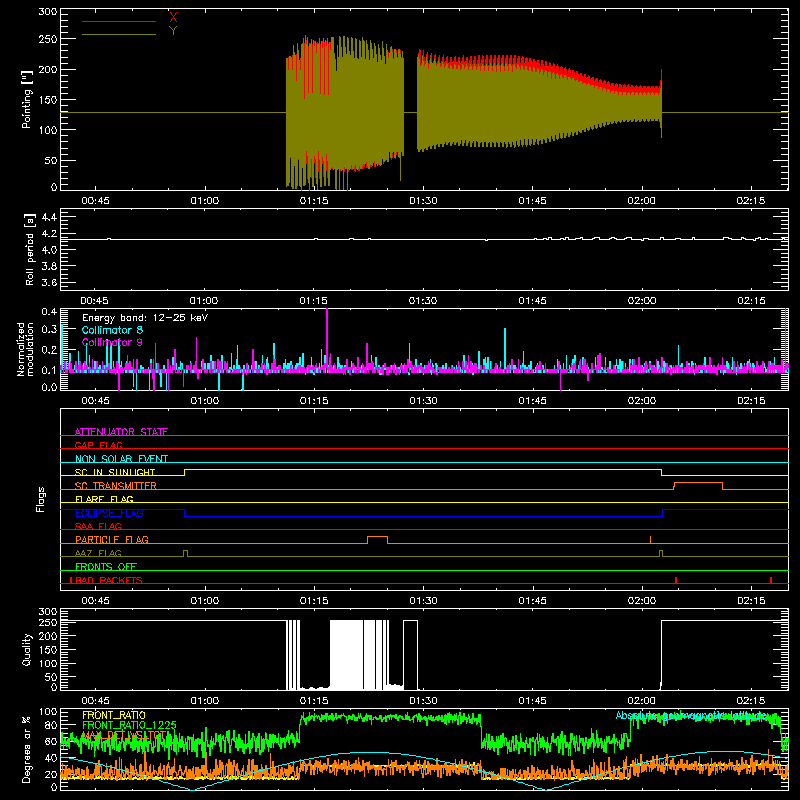Click the olive Y legend line
Viewport: 800px width, 800px height.
(x=119, y=34)
